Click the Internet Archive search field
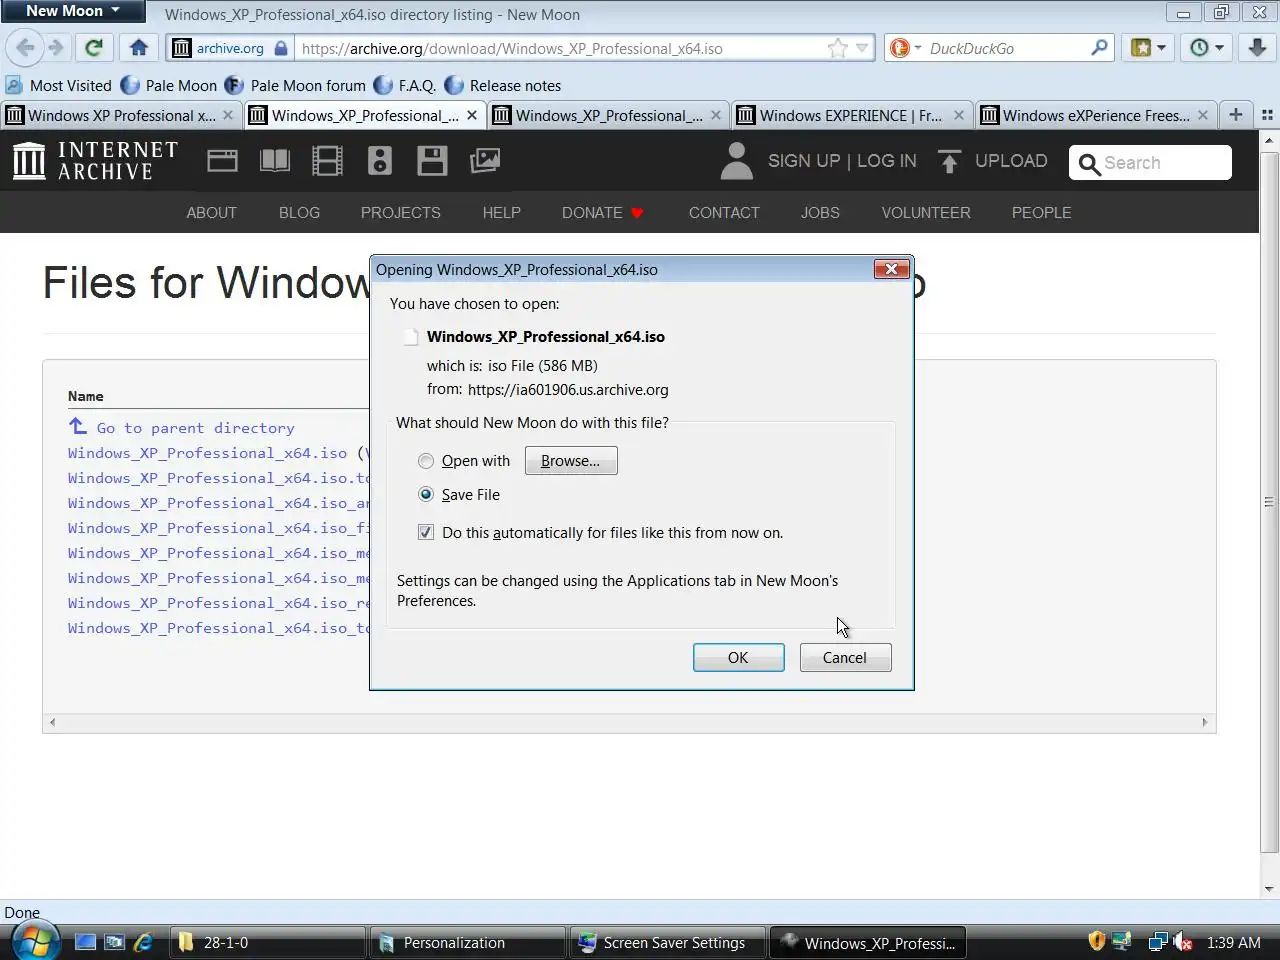The image size is (1280, 960). pos(1150,163)
